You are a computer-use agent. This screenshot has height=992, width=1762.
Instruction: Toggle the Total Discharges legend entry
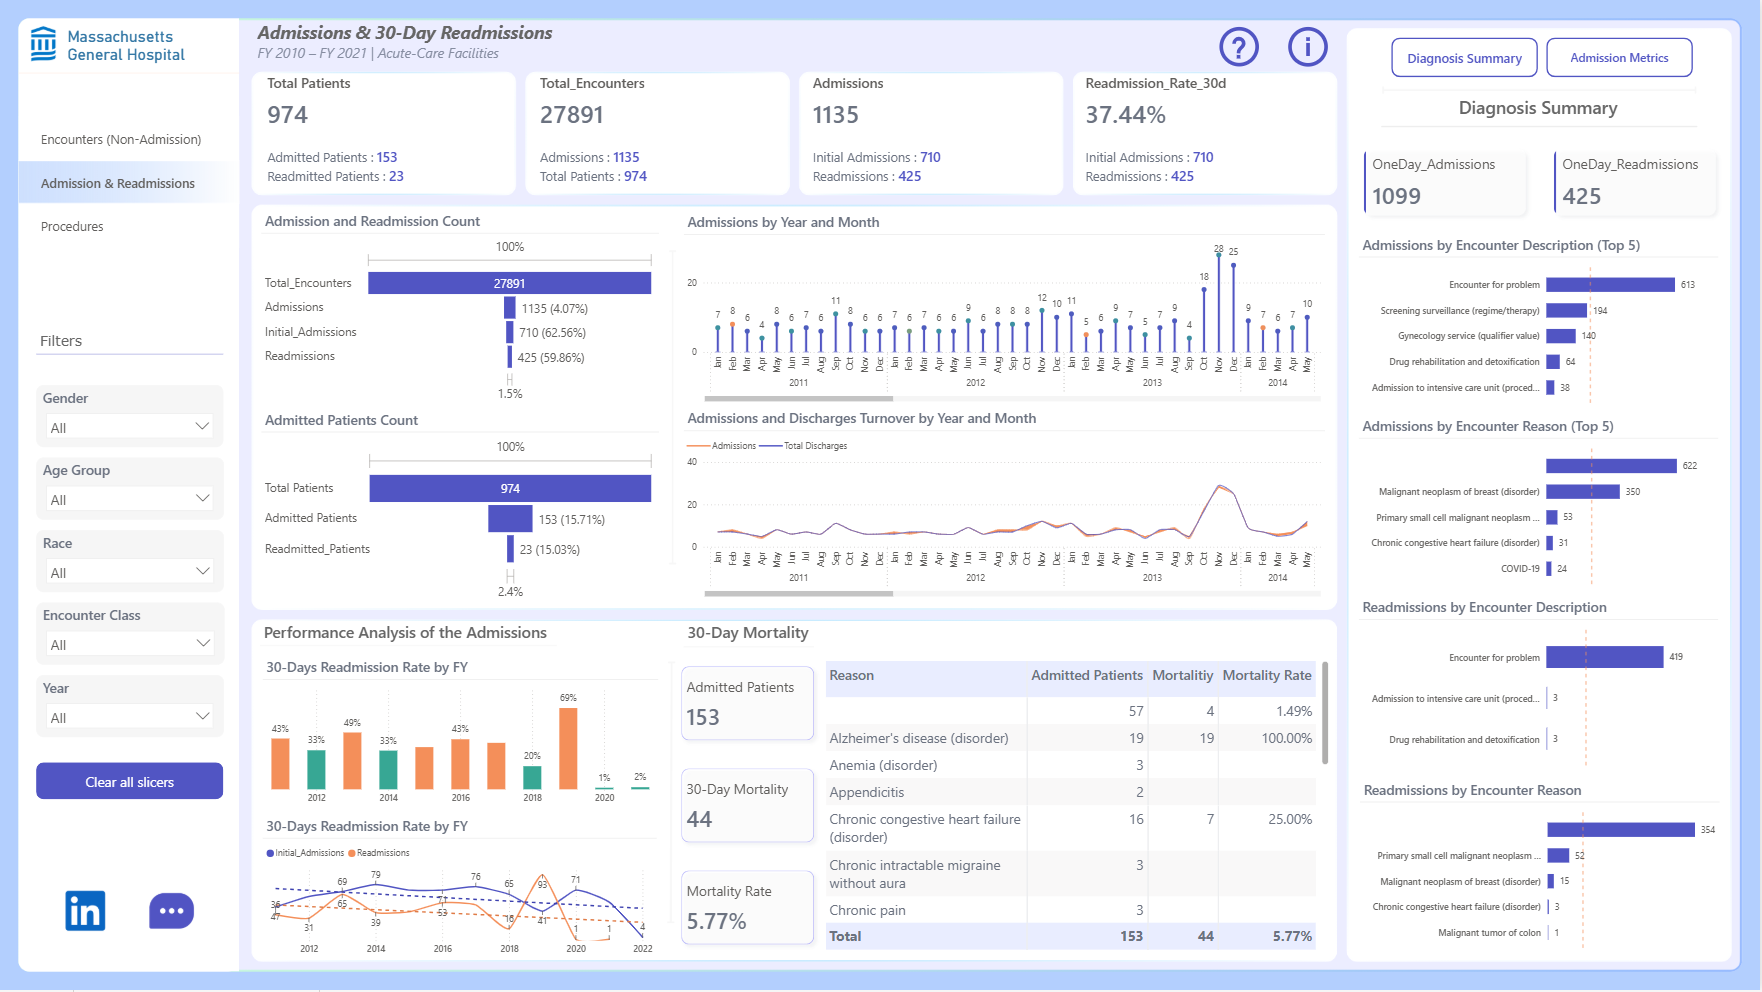click(804, 446)
